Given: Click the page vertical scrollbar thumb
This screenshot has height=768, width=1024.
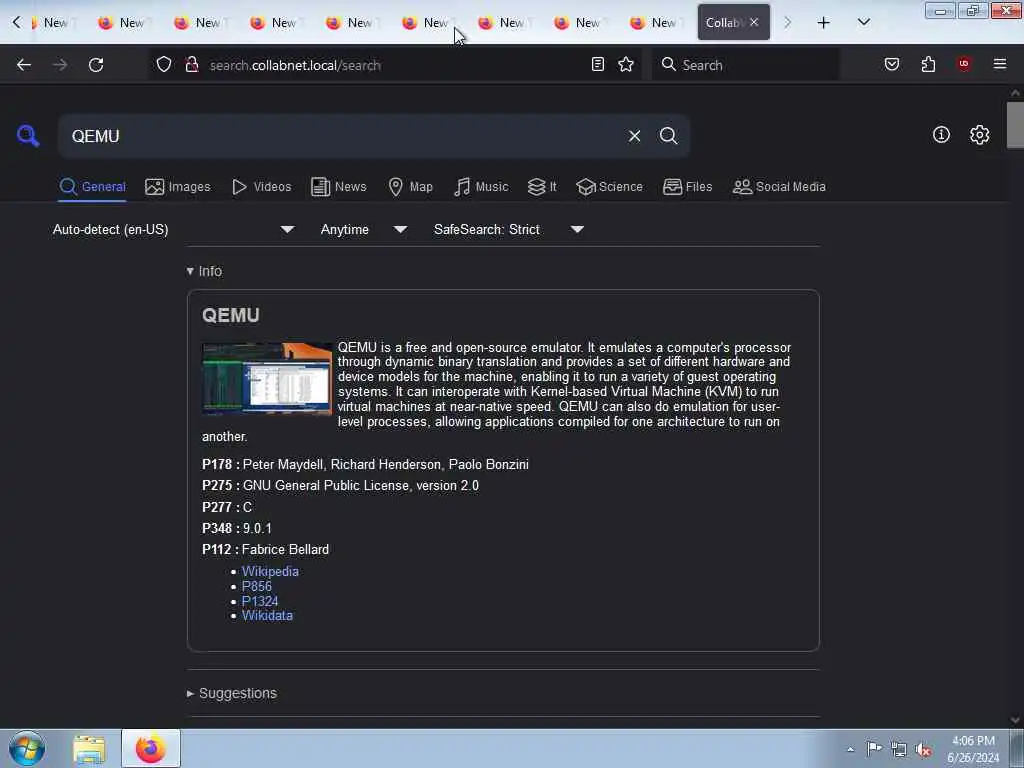Looking at the screenshot, I should point(1015,125).
